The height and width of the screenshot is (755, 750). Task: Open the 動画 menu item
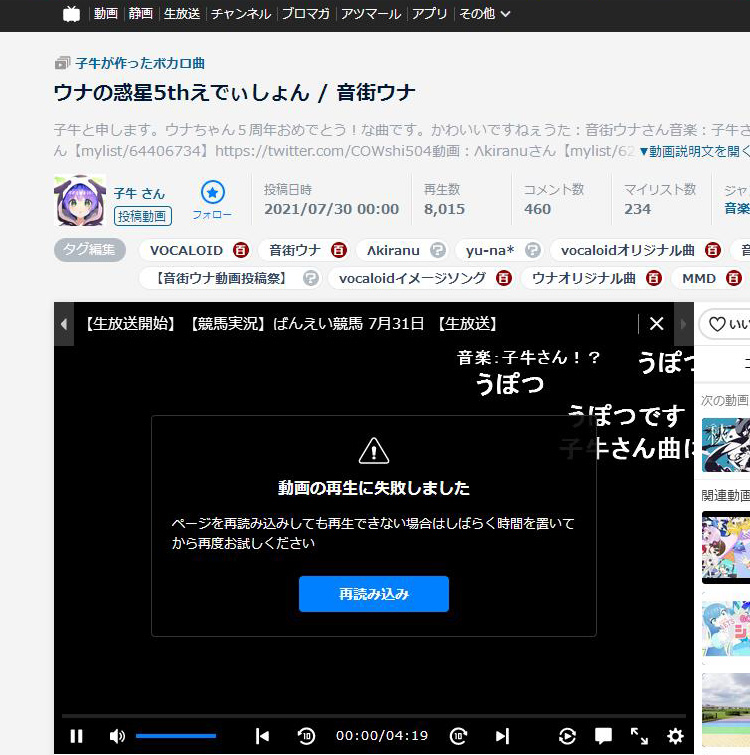click(106, 13)
